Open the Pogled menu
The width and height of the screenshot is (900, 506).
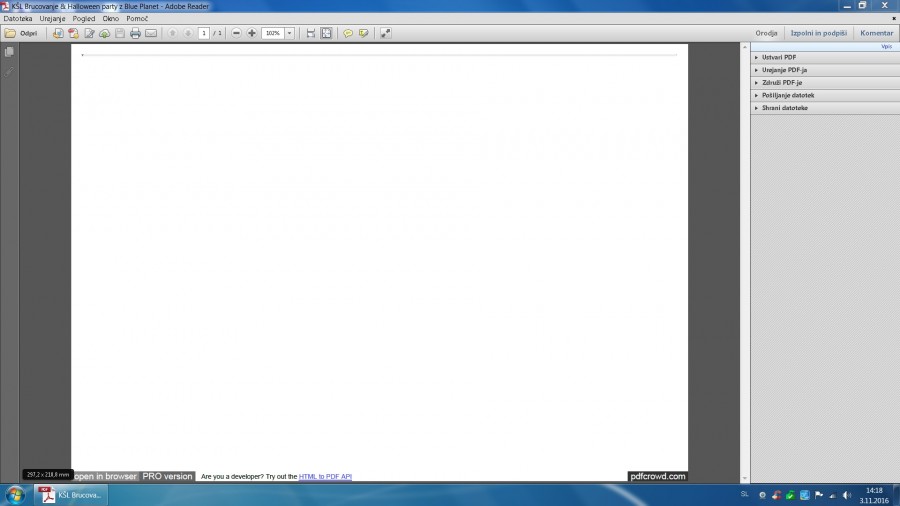tap(84, 19)
